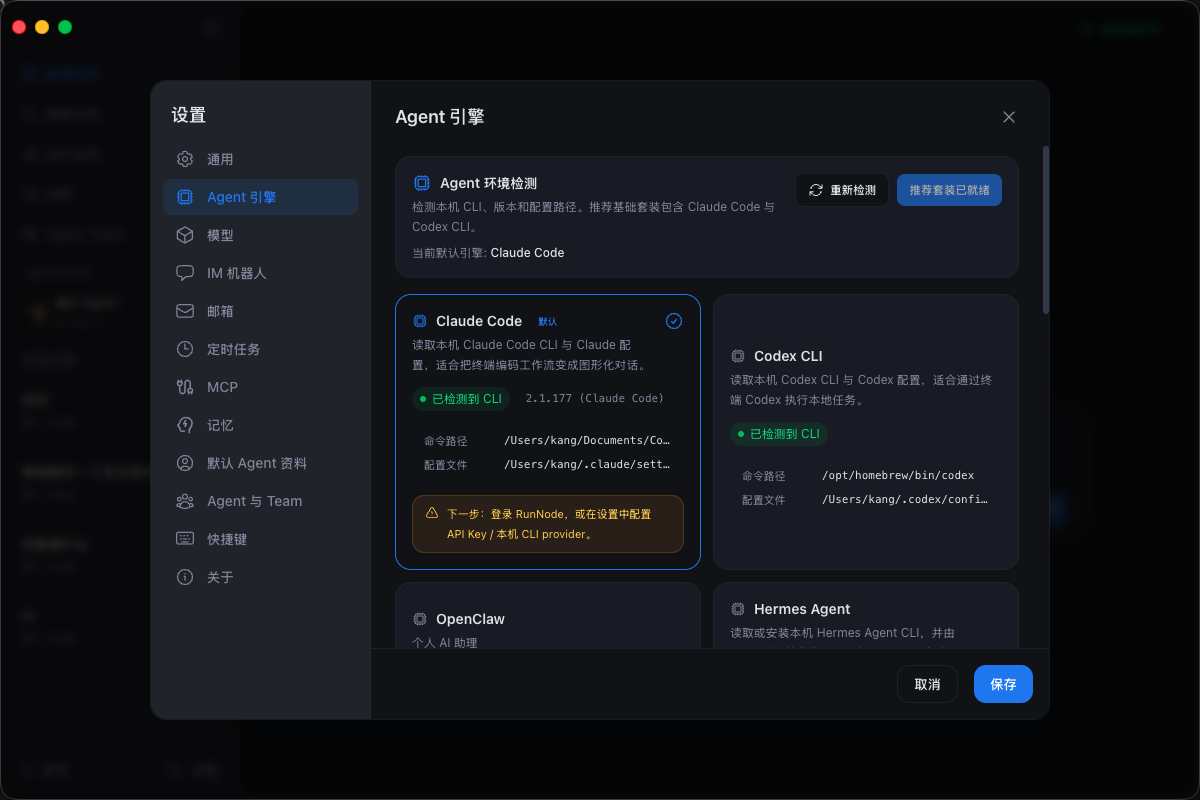Select the OpenClaw engine card title
The height and width of the screenshot is (800, 1200).
click(470, 619)
